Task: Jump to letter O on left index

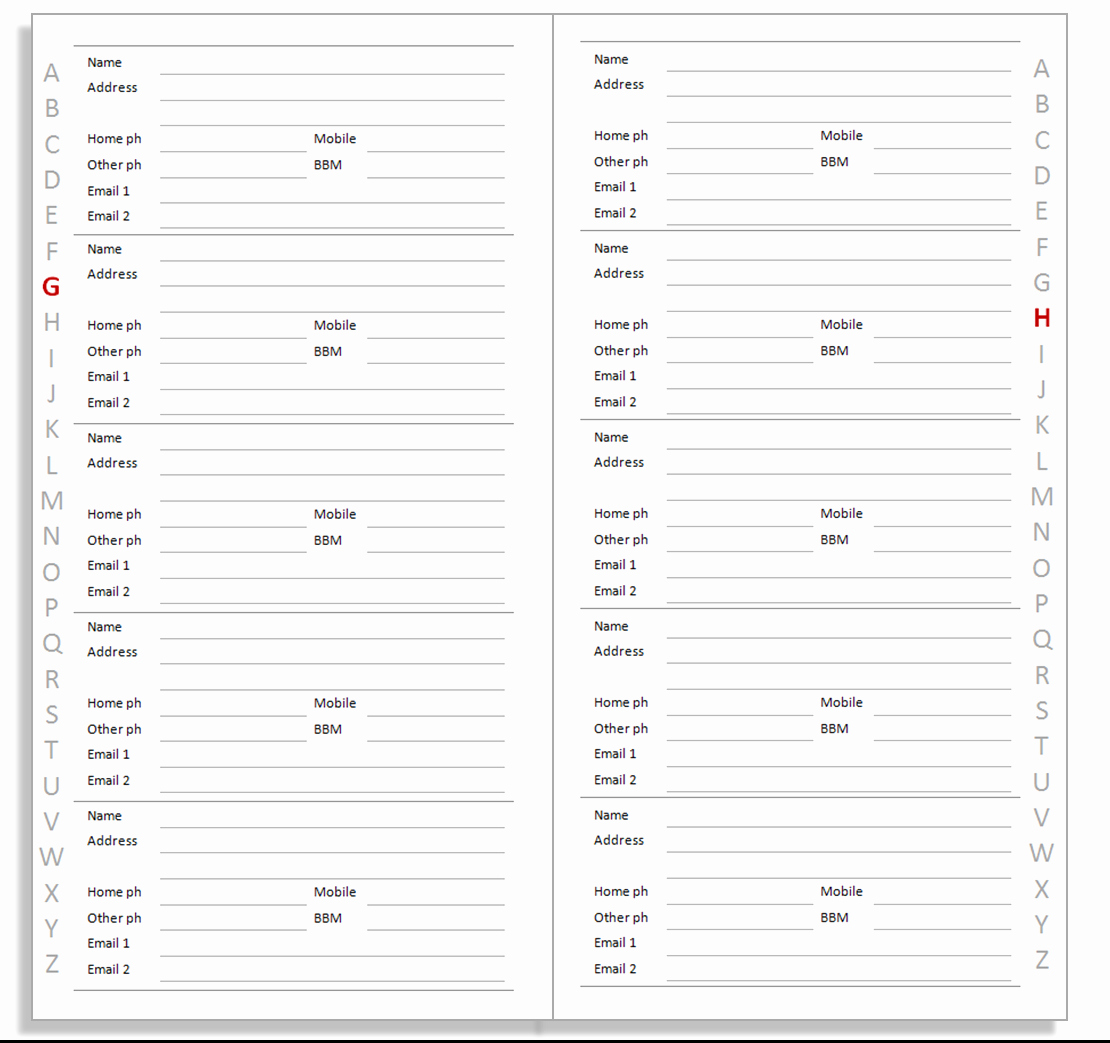Action: 51,572
